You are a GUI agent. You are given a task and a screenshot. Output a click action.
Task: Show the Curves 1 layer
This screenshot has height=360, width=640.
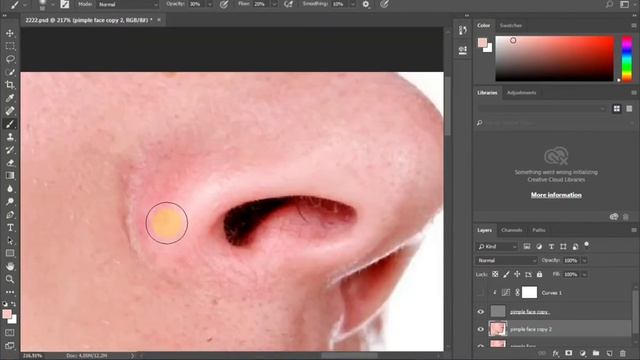(480, 293)
